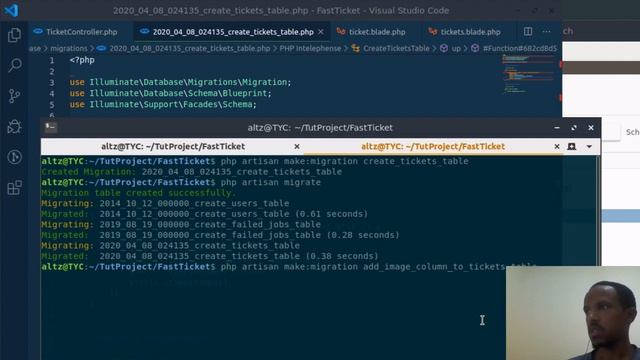Click the up method breadcrumb

[x=456, y=49]
